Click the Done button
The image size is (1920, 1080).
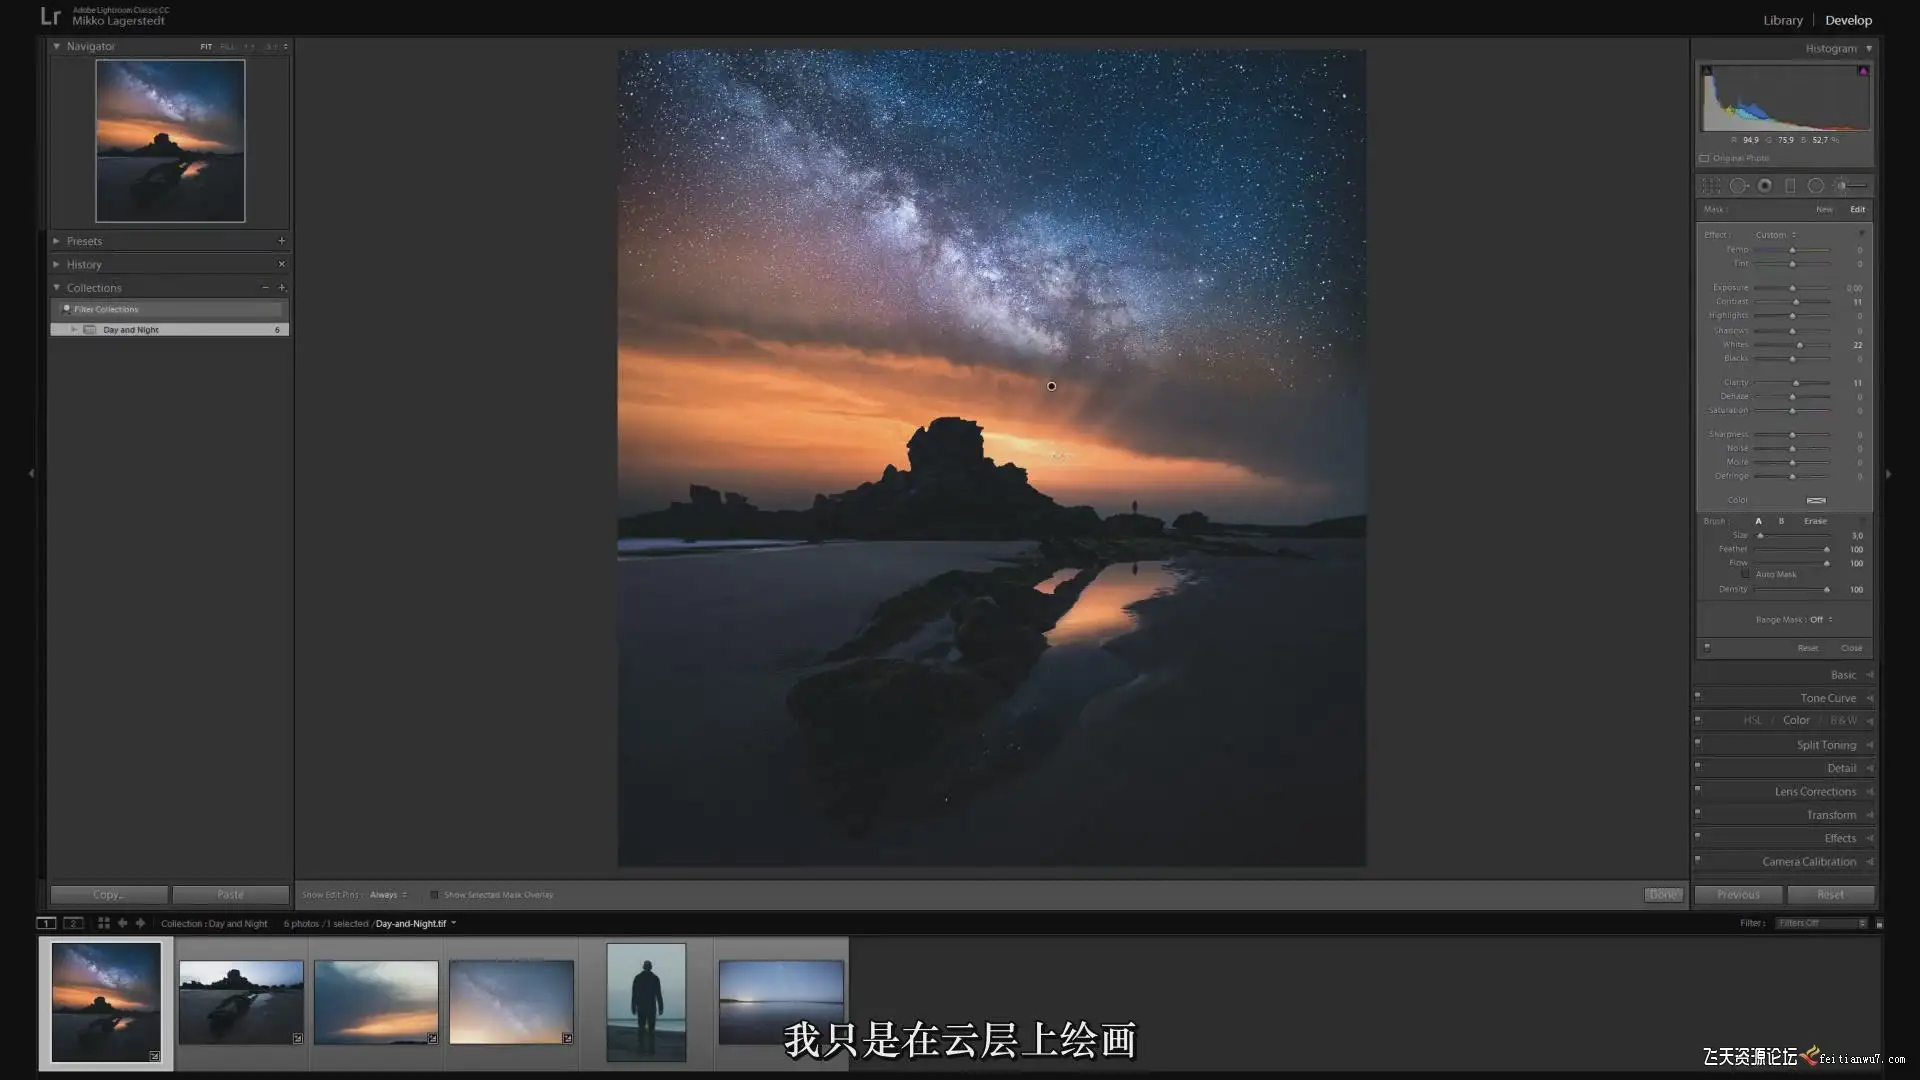click(1663, 895)
